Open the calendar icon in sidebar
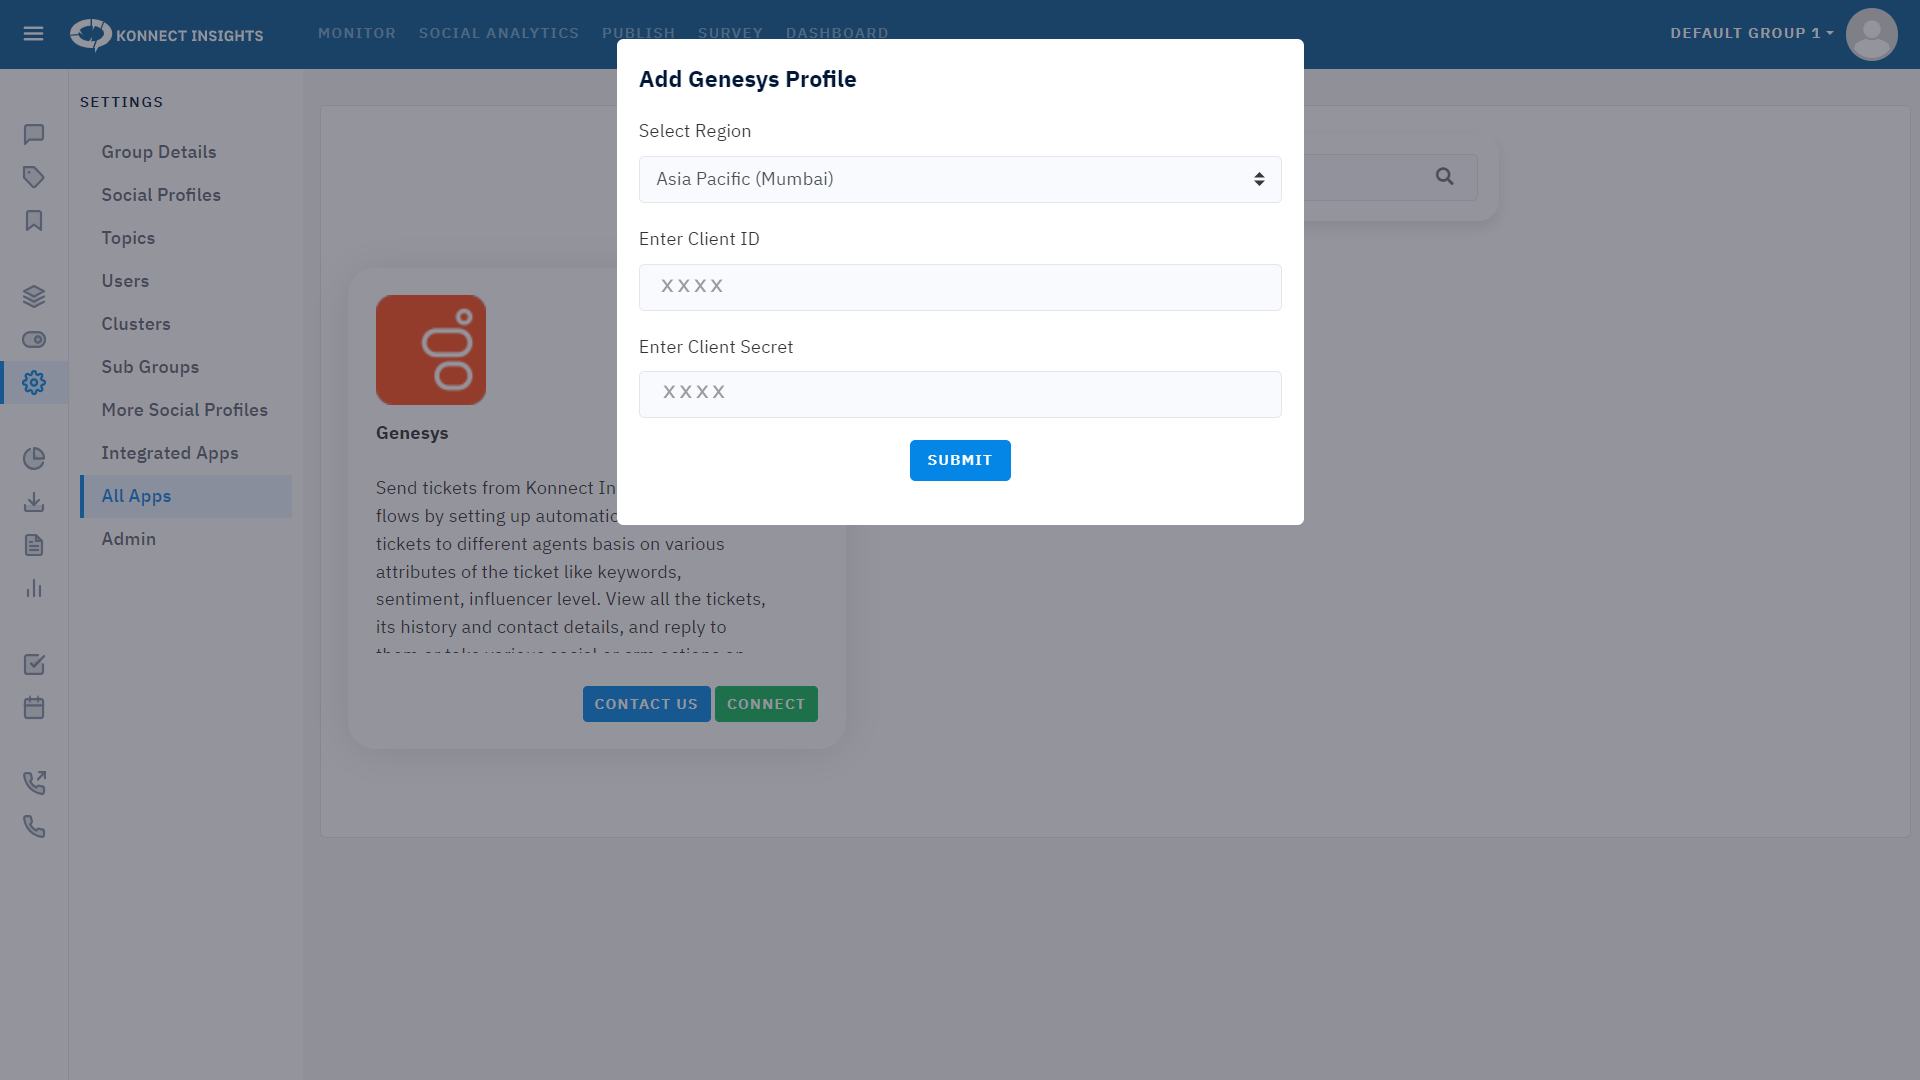The width and height of the screenshot is (1920, 1080). [x=34, y=707]
